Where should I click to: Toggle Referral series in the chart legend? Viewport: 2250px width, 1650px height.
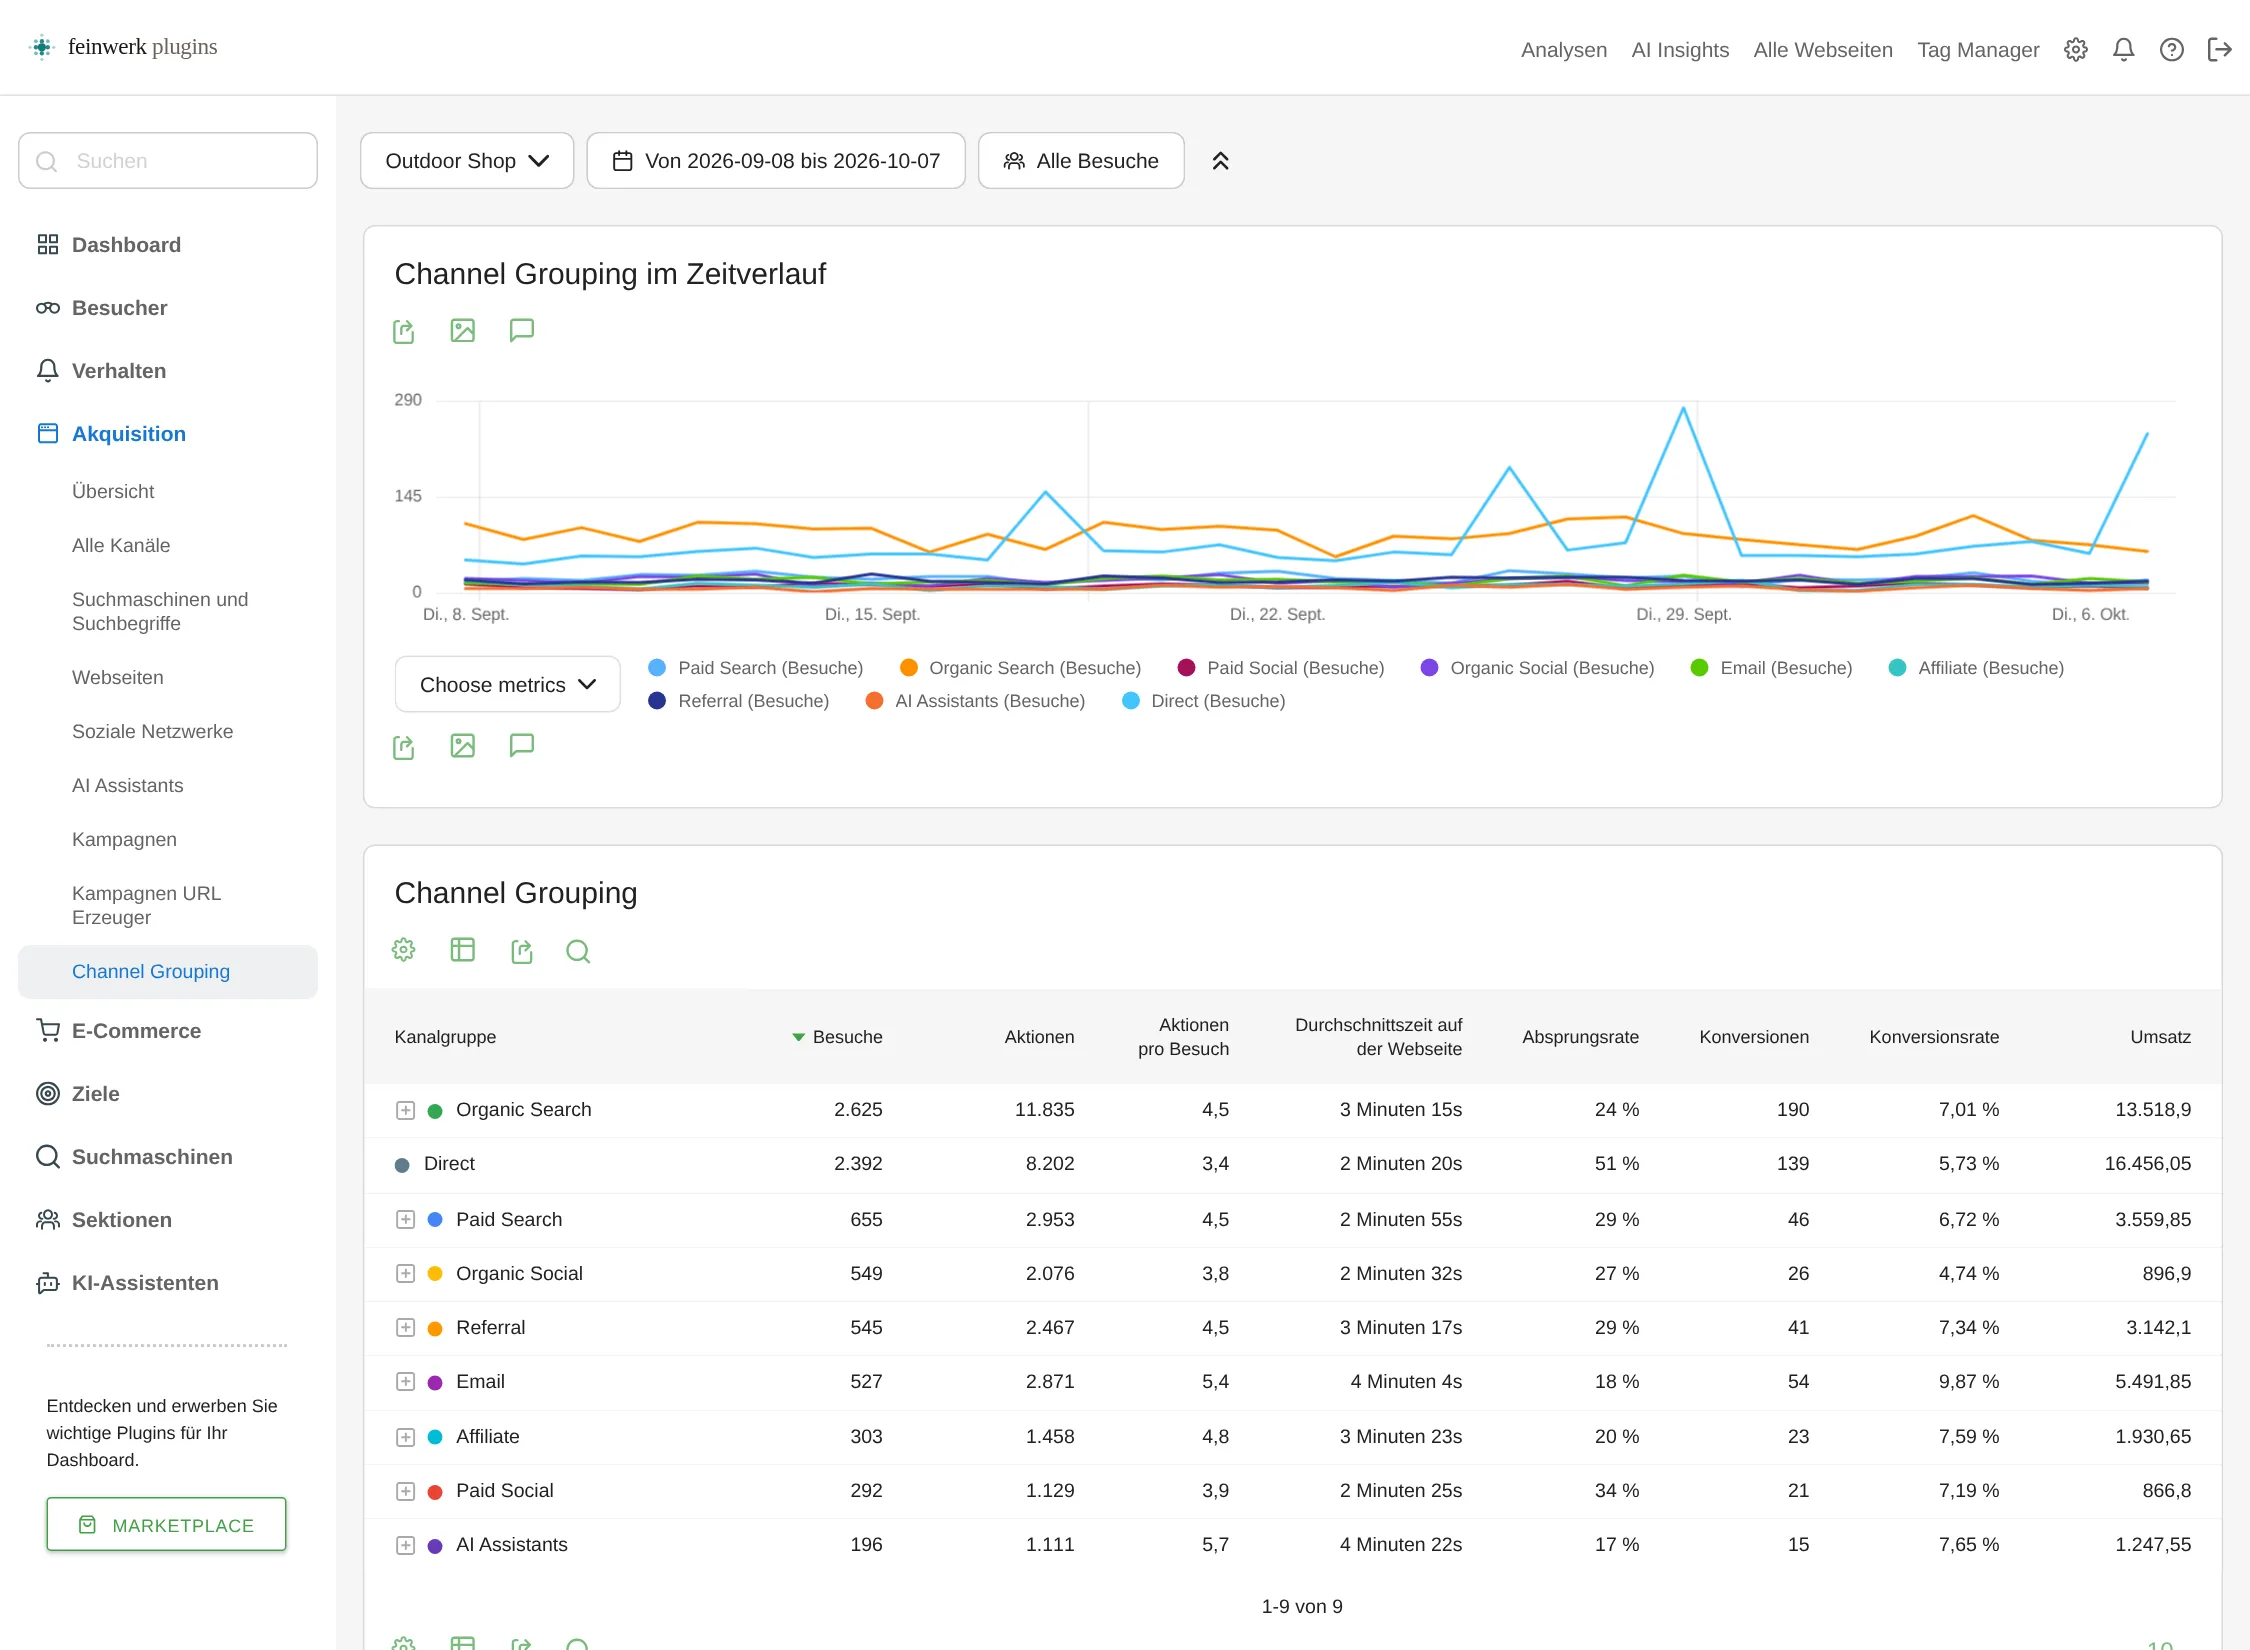(x=739, y=701)
